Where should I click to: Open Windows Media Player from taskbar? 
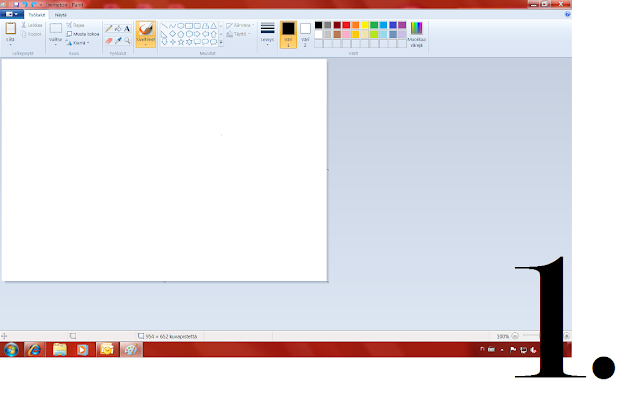[x=83, y=350]
